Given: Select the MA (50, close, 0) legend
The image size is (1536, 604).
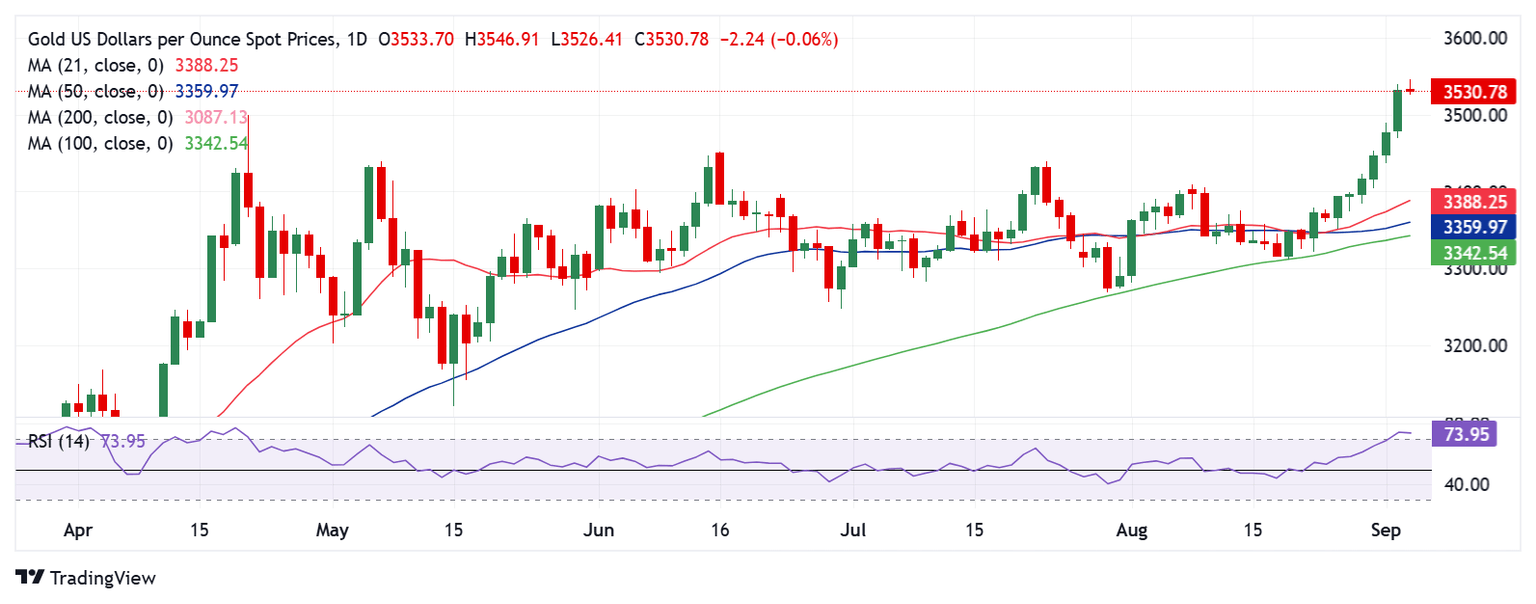Looking at the screenshot, I should click(x=96, y=91).
